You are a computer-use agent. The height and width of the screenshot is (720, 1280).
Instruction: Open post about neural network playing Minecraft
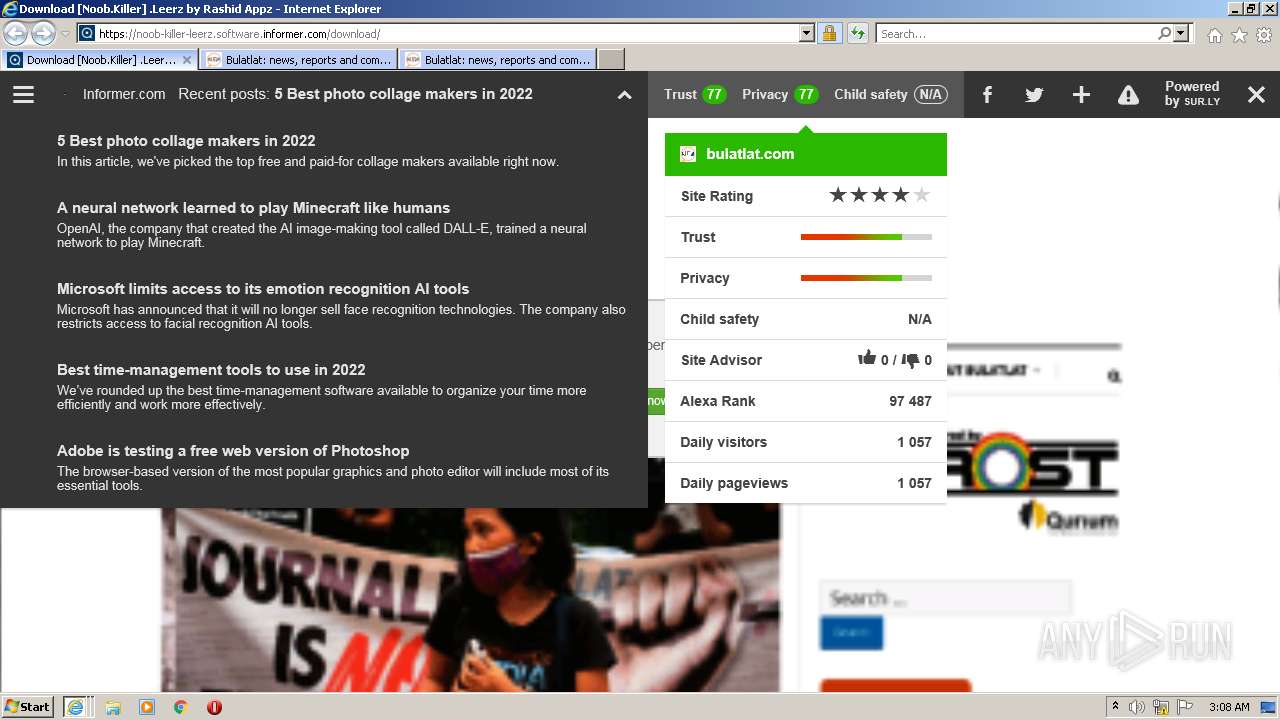click(x=253, y=208)
